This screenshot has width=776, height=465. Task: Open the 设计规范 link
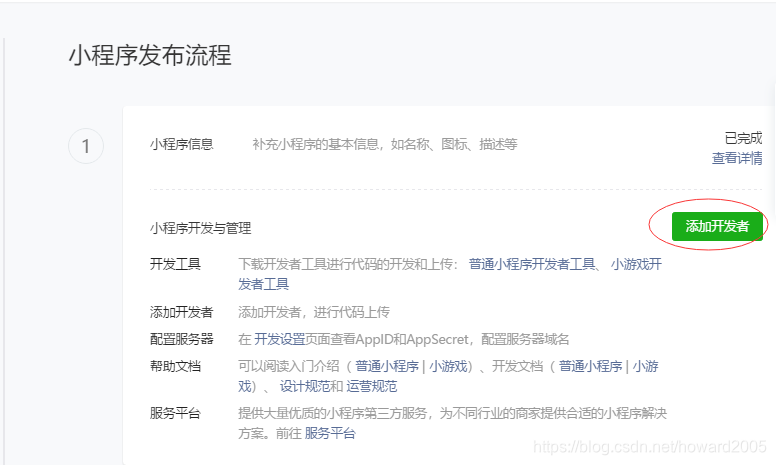click(x=304, y=386)
